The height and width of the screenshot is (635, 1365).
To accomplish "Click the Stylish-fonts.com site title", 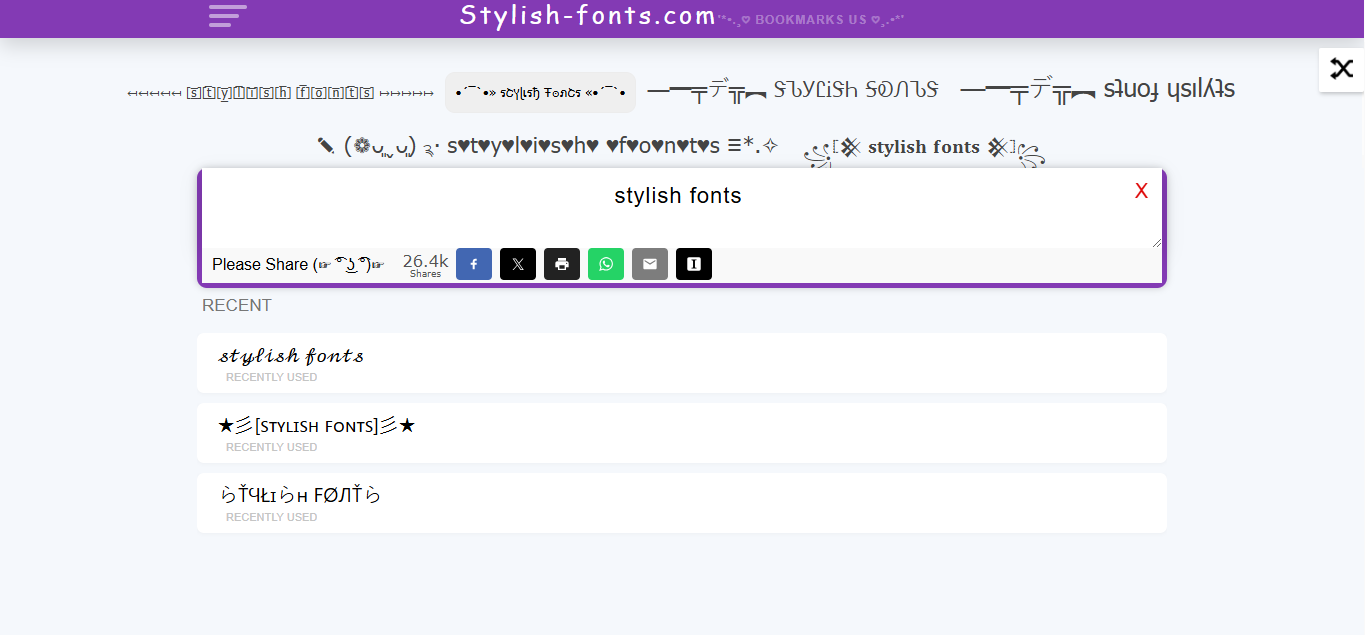I will [588, 16].
